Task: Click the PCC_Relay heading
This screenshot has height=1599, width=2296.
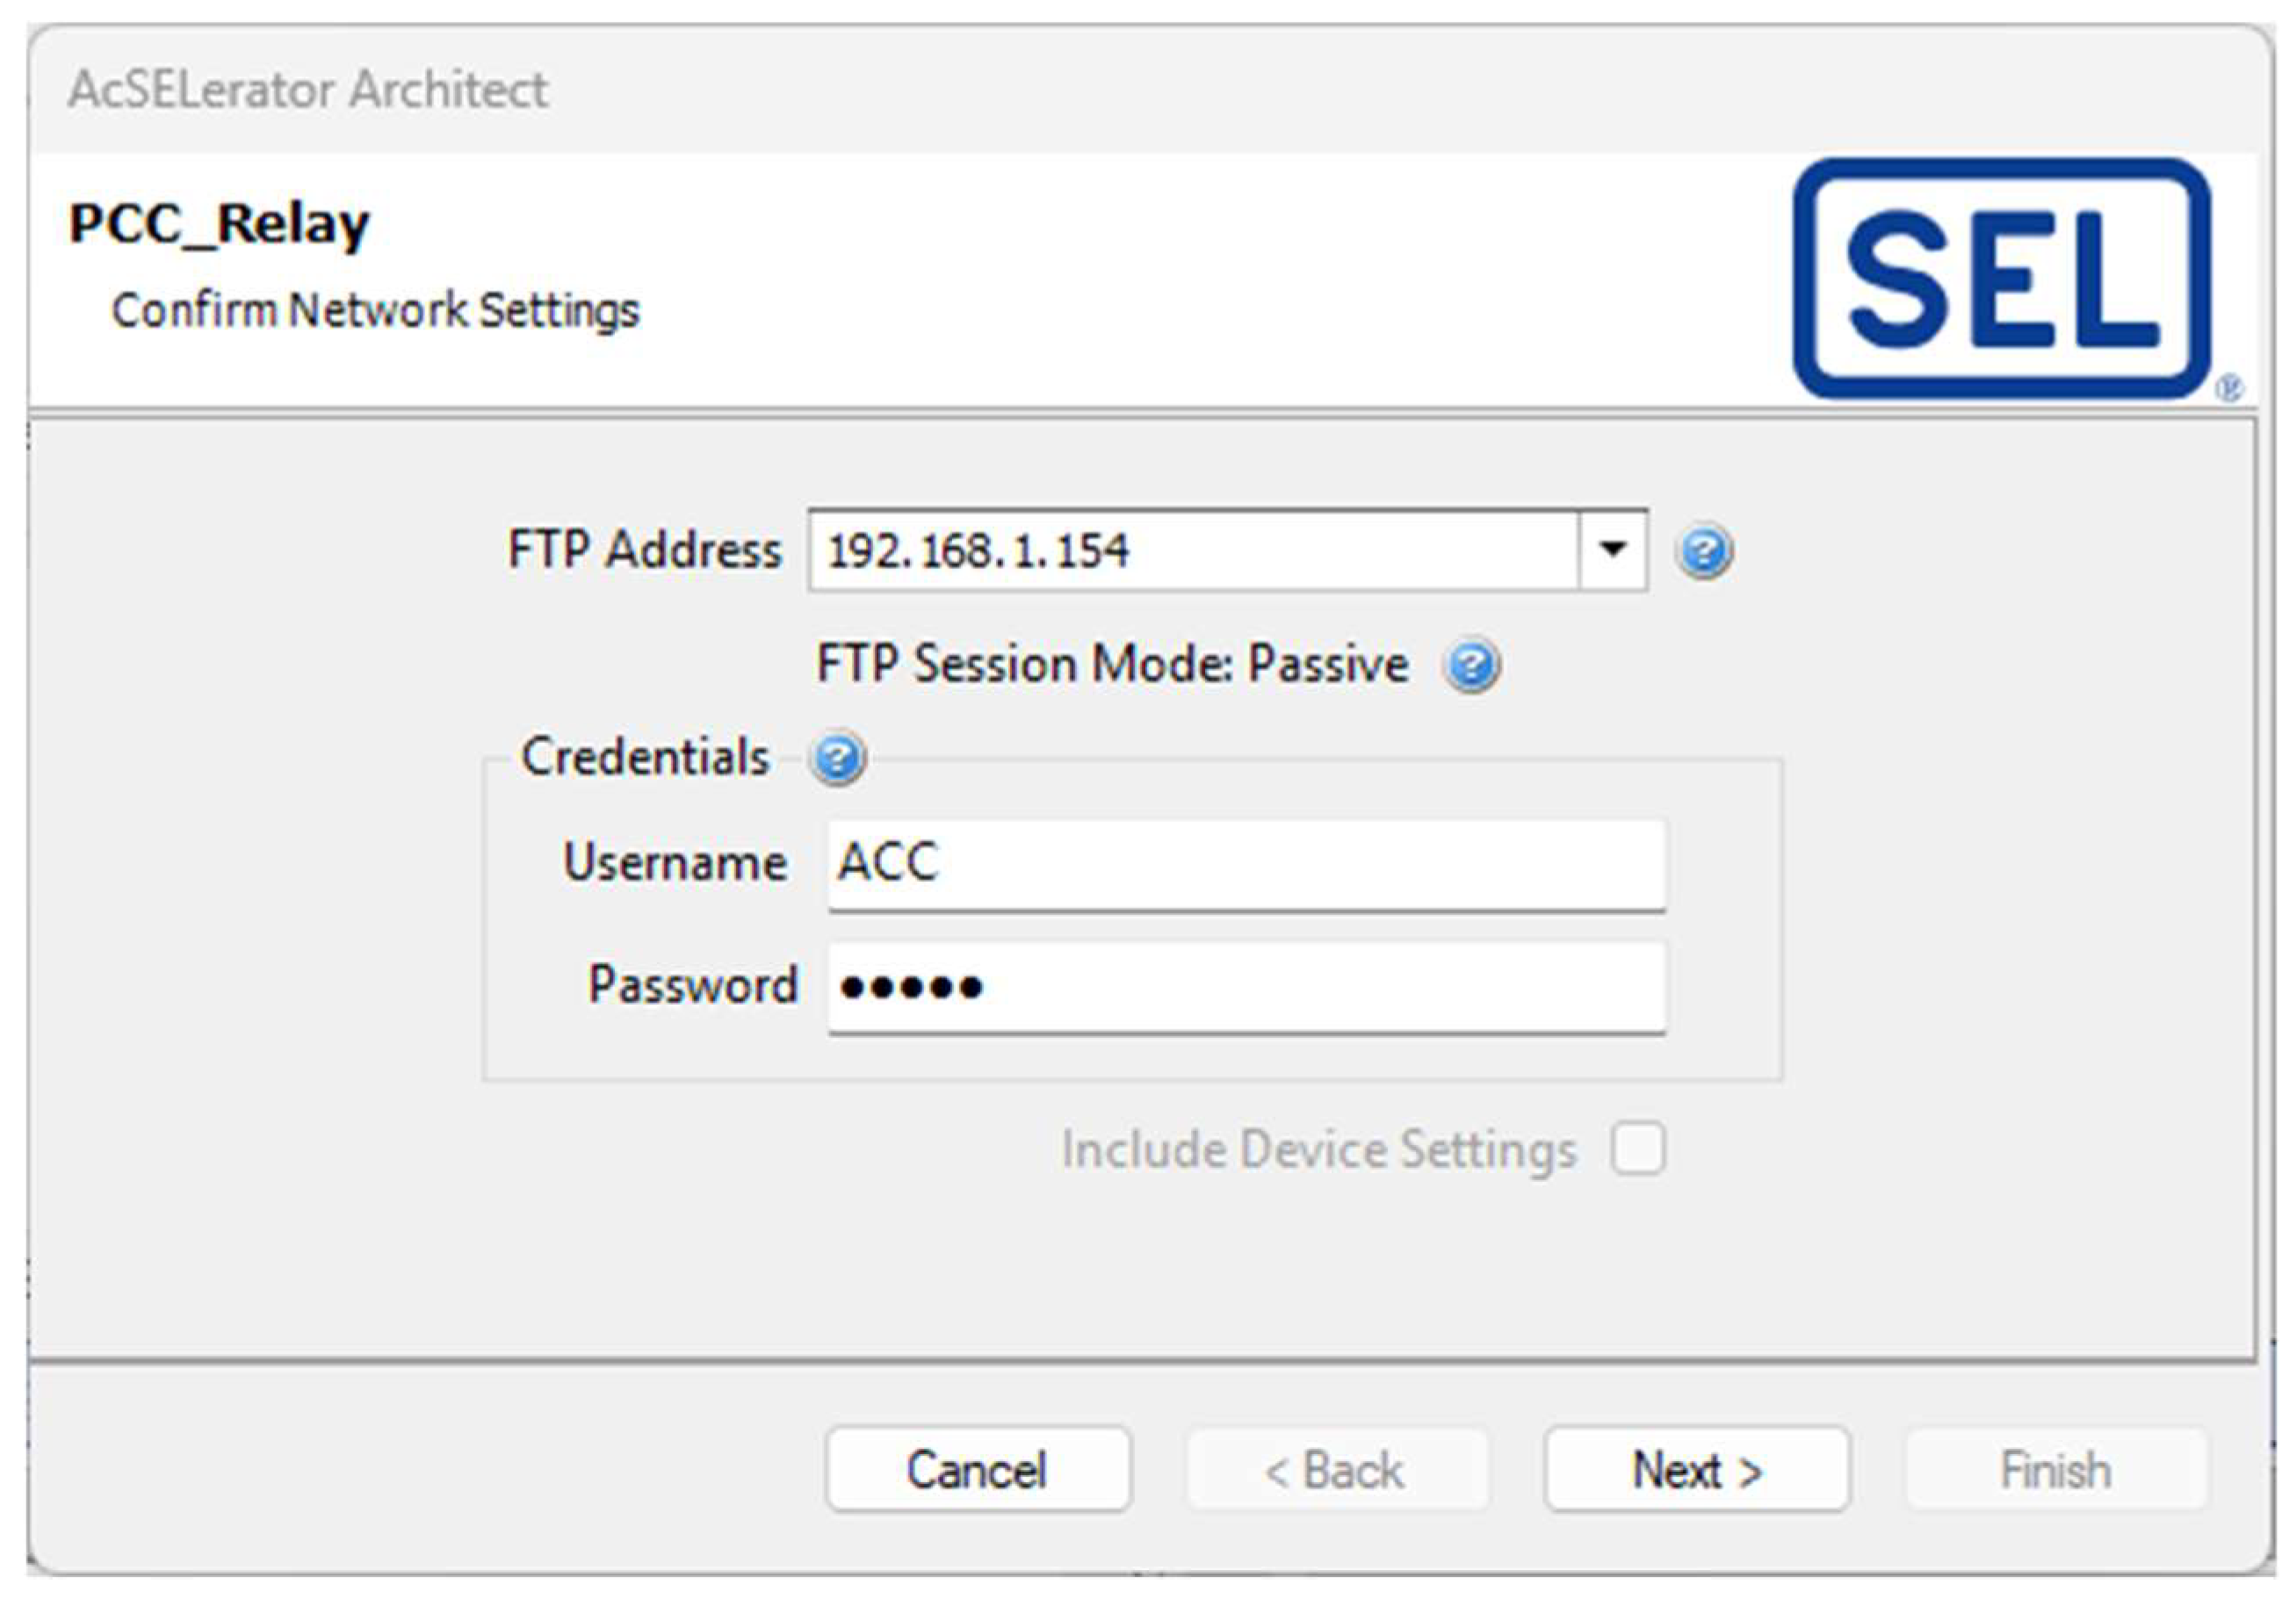Action: pyautogui.click(x=219, y=223)
